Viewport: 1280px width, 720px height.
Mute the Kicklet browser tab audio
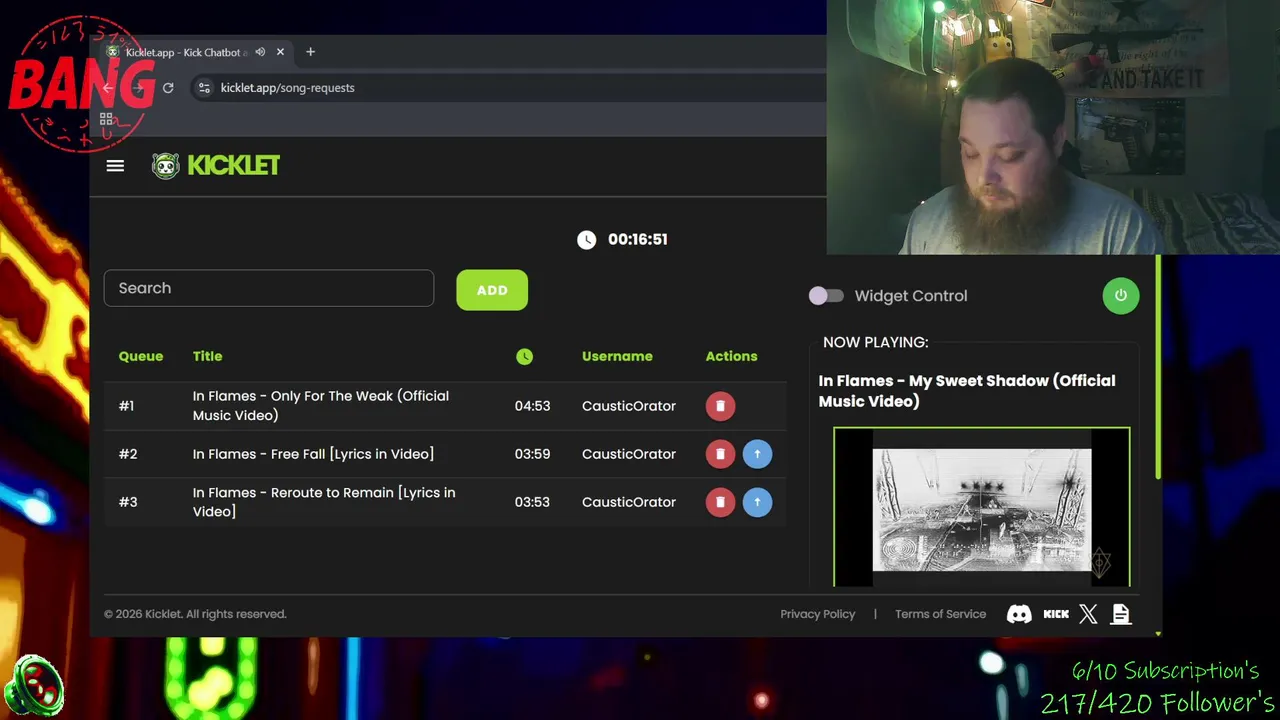click(x=260, y=52)
